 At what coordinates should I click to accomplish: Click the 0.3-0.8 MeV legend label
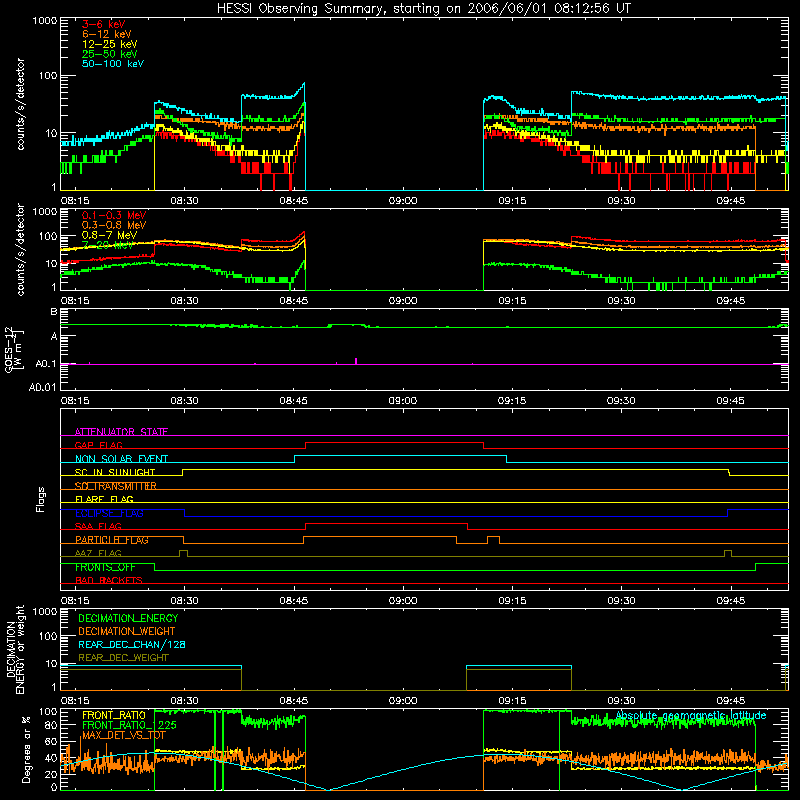pos(114,225)
